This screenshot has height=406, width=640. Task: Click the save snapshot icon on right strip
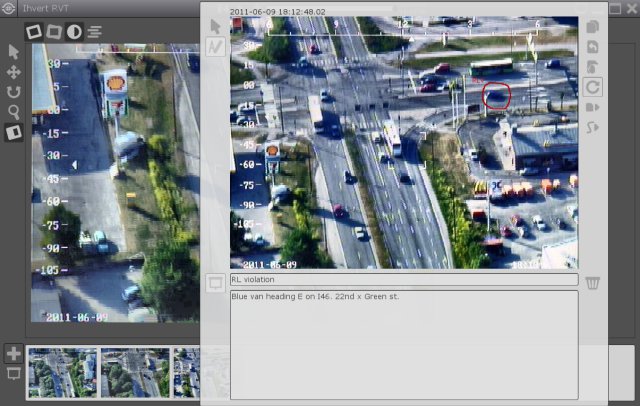click(x=592, y=47)
